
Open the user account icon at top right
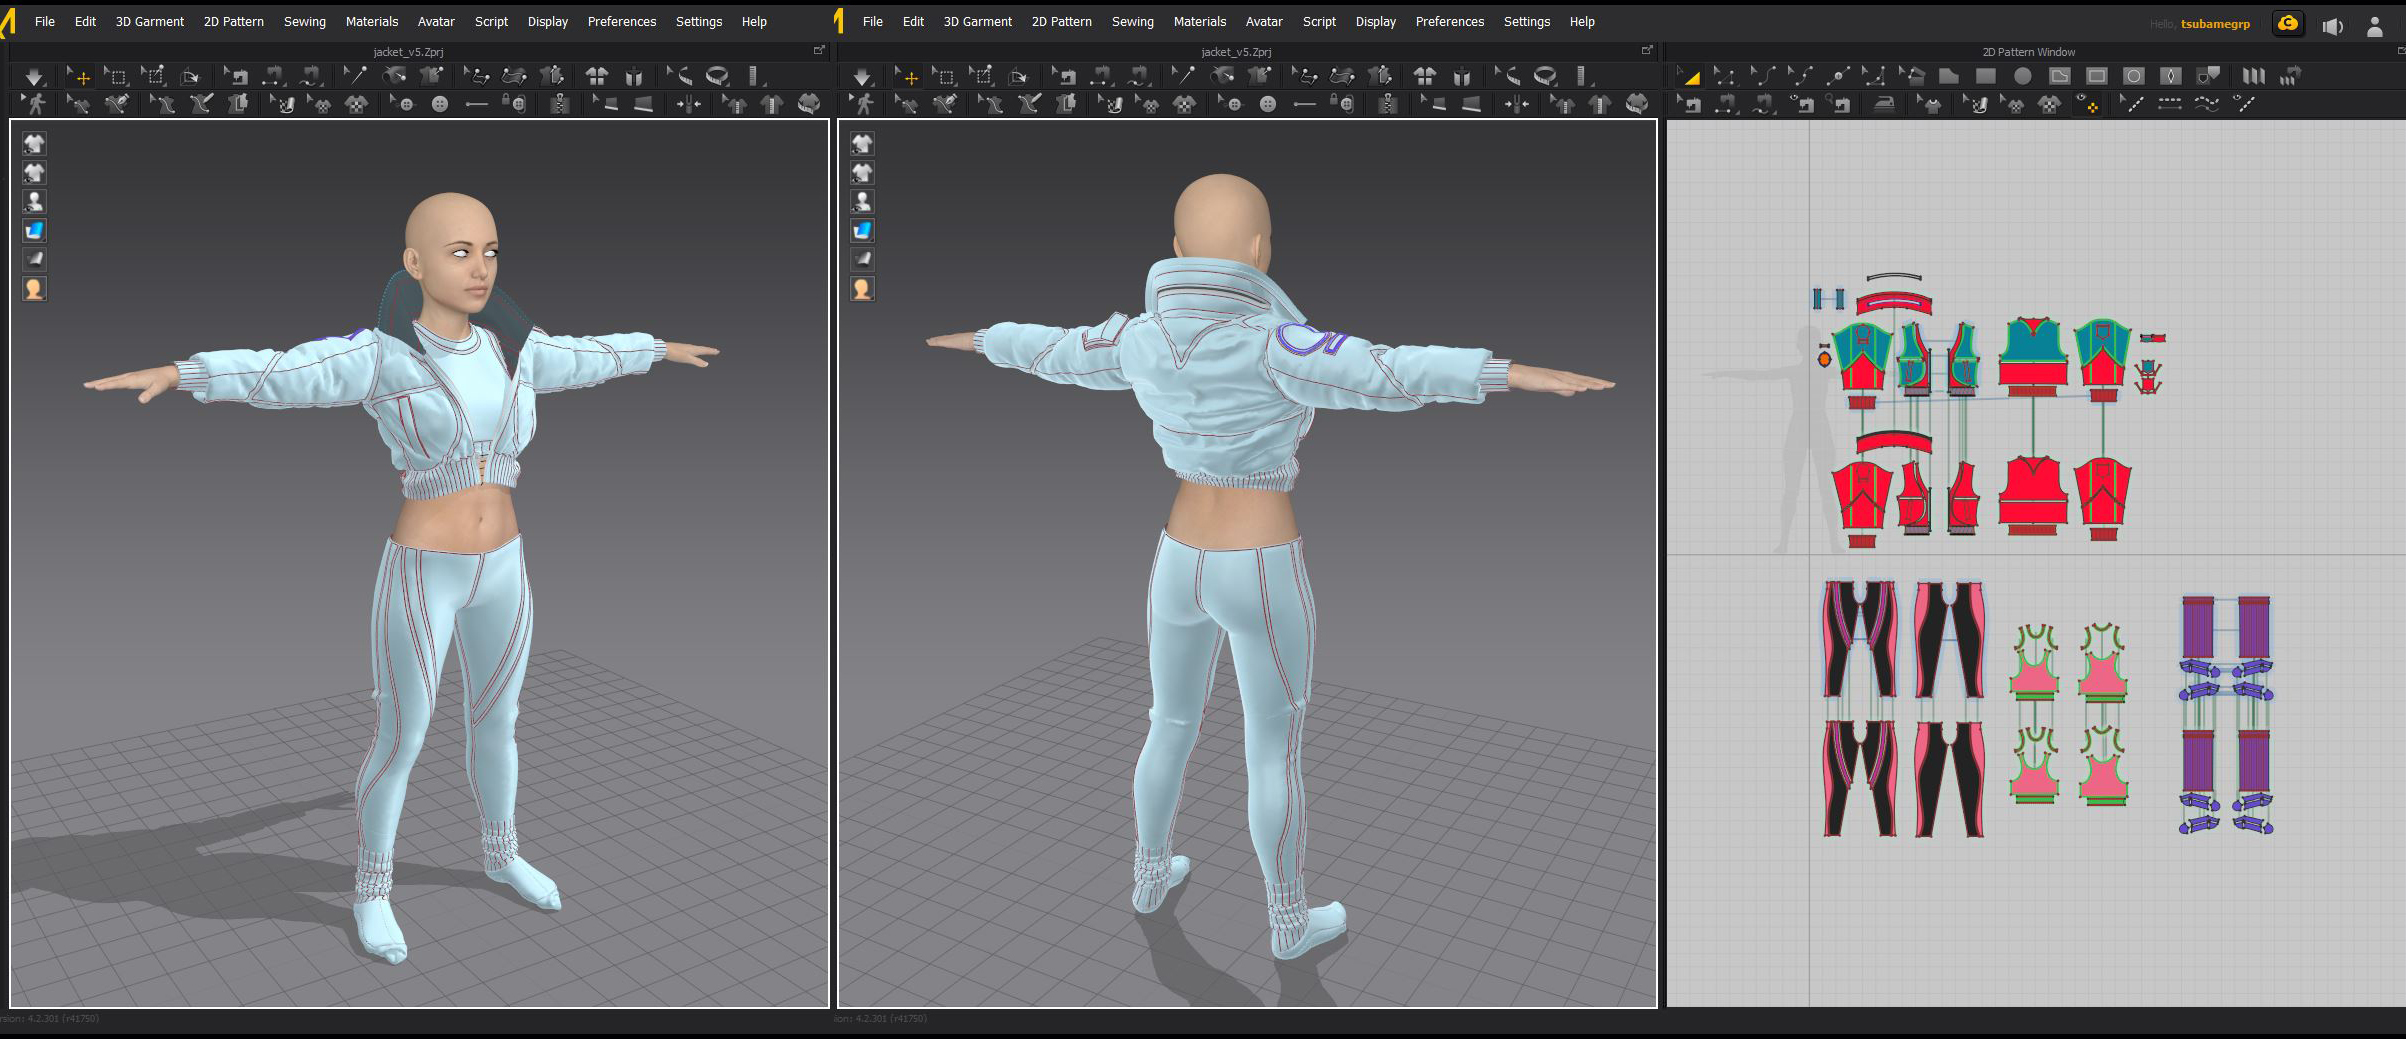pyautogui.click(x=2374, y=26)
